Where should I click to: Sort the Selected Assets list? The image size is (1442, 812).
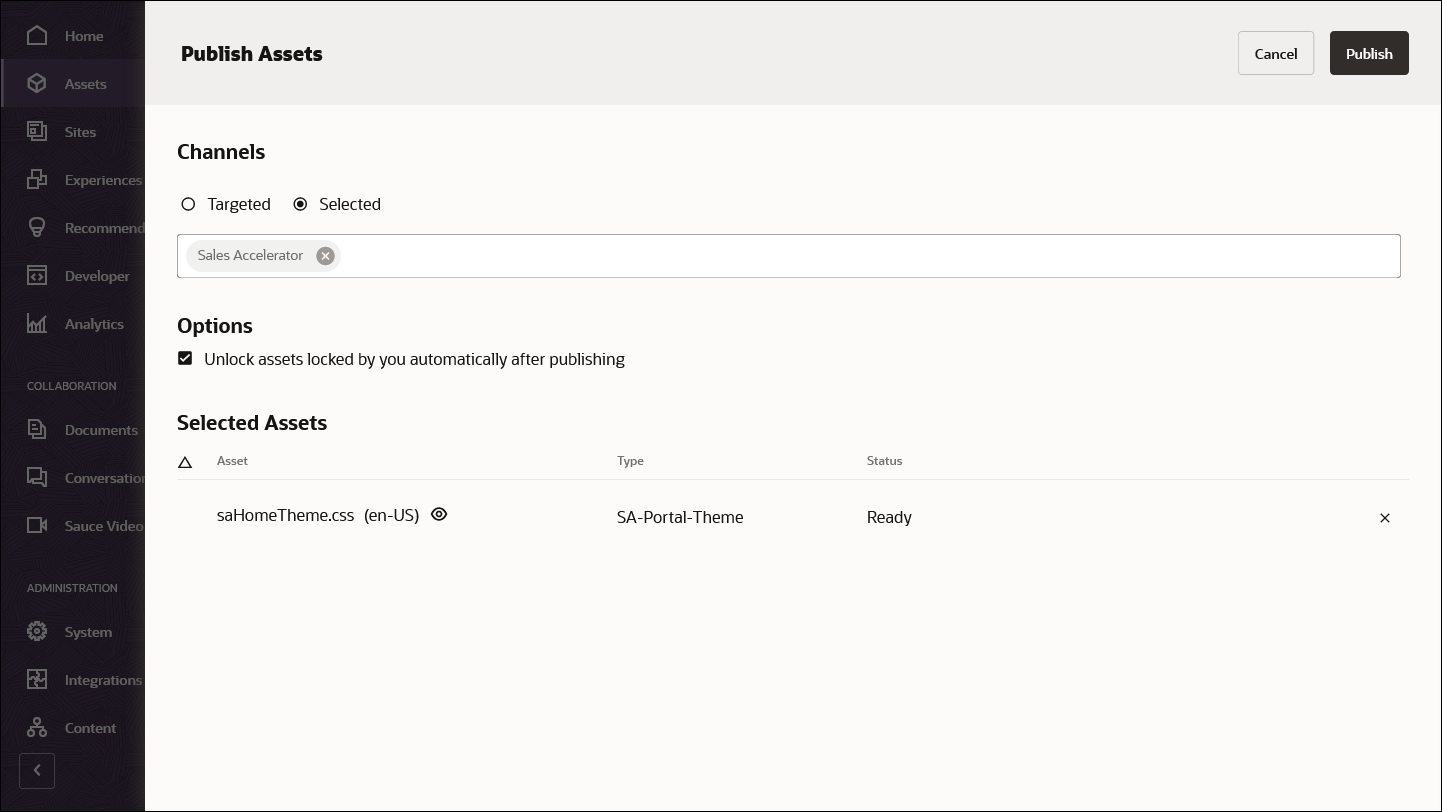point(185,462)
